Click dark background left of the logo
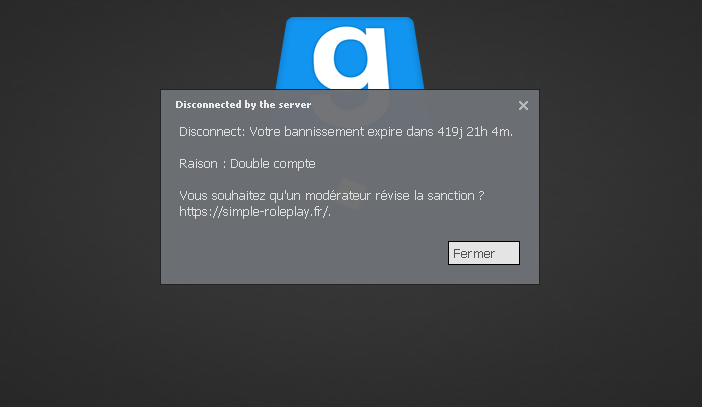Image resolution: width=702 pixels, height=407 pixels. [134, 45]
